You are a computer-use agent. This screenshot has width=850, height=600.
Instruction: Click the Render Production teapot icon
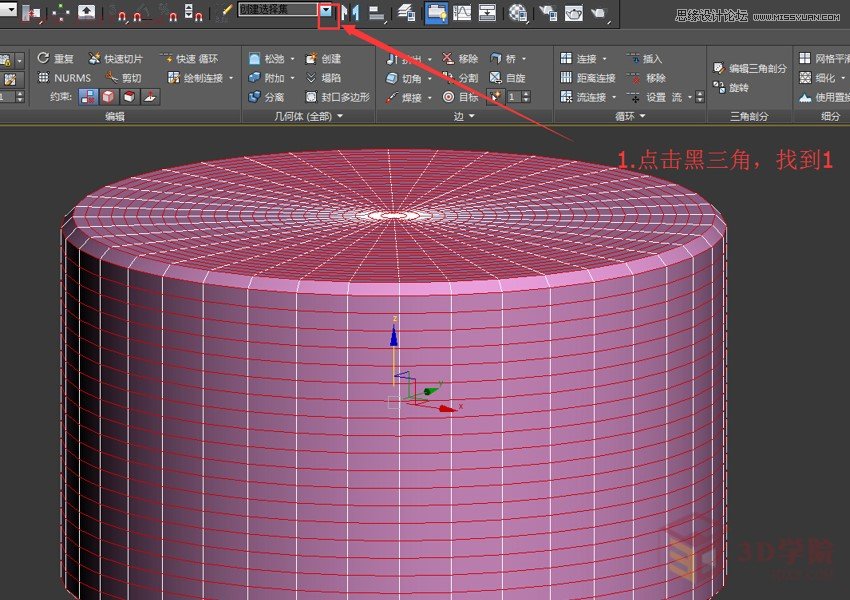(x=599, y=13)
